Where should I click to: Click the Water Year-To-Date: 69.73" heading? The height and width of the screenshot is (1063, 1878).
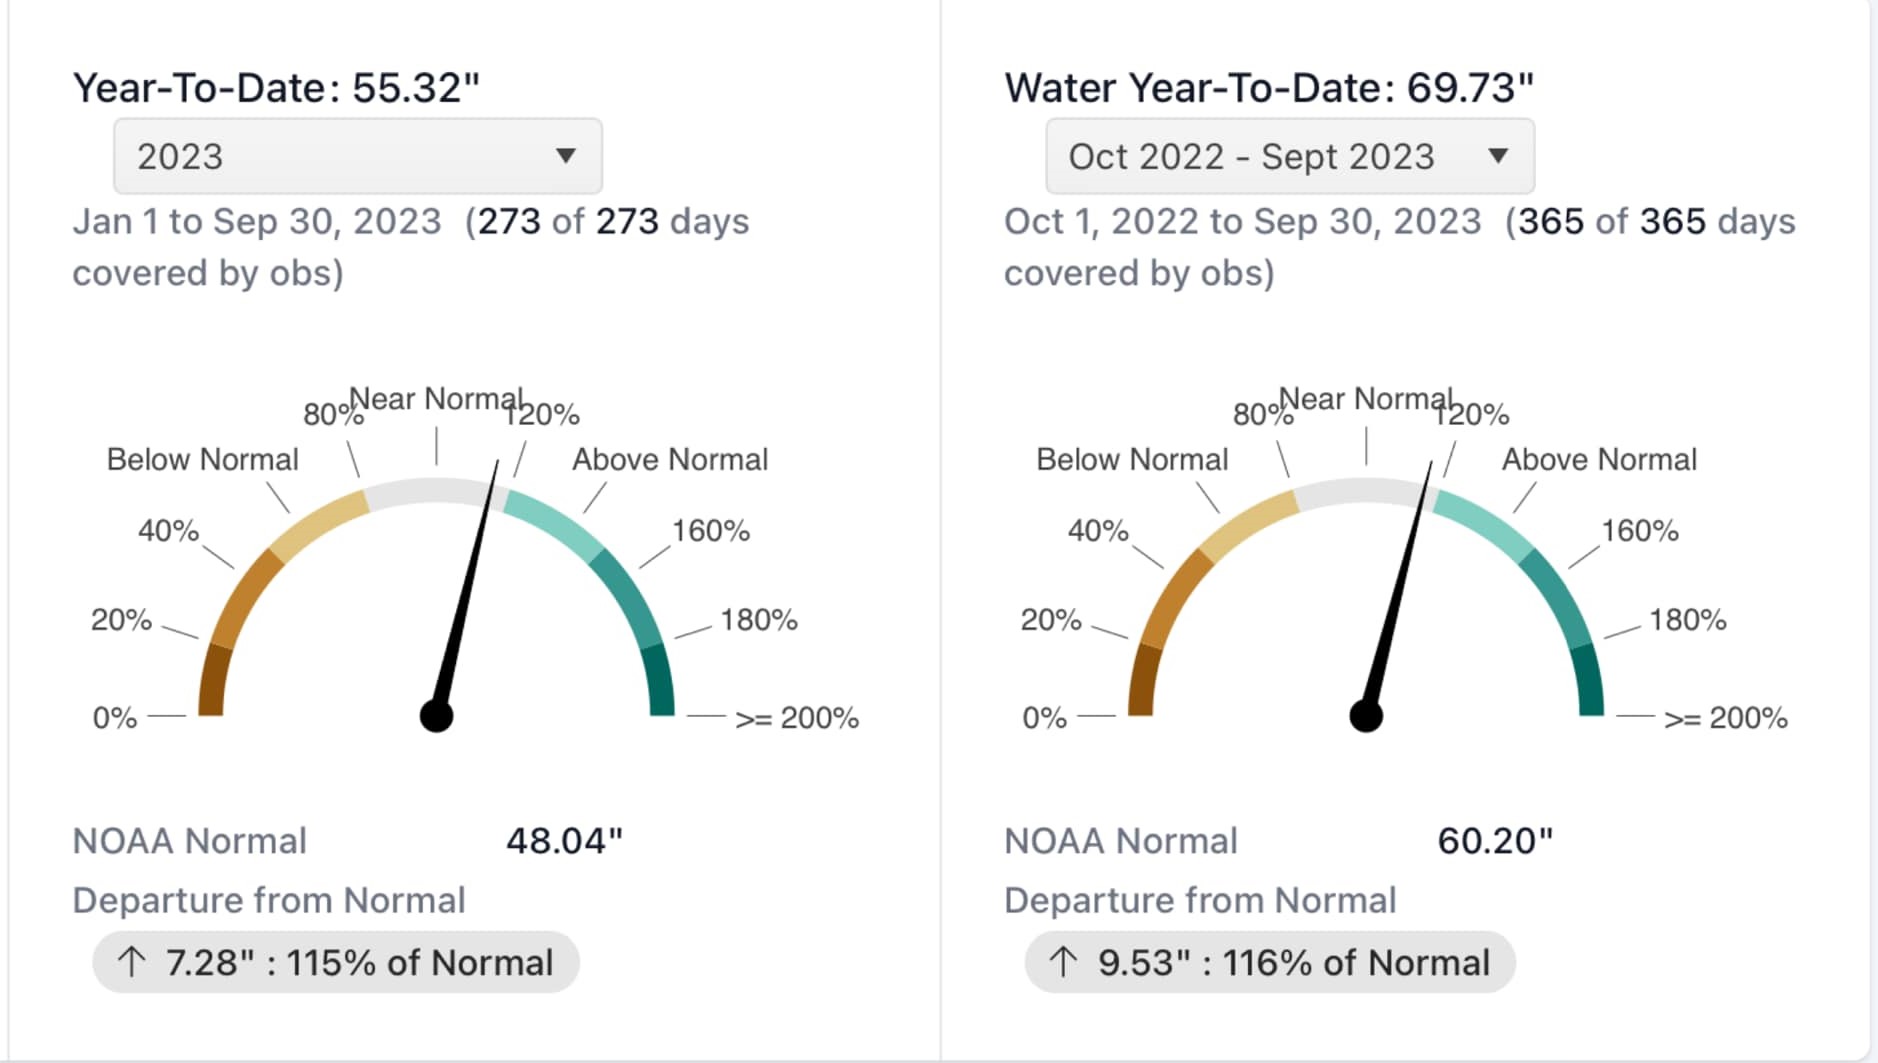tap(1268, 88)
